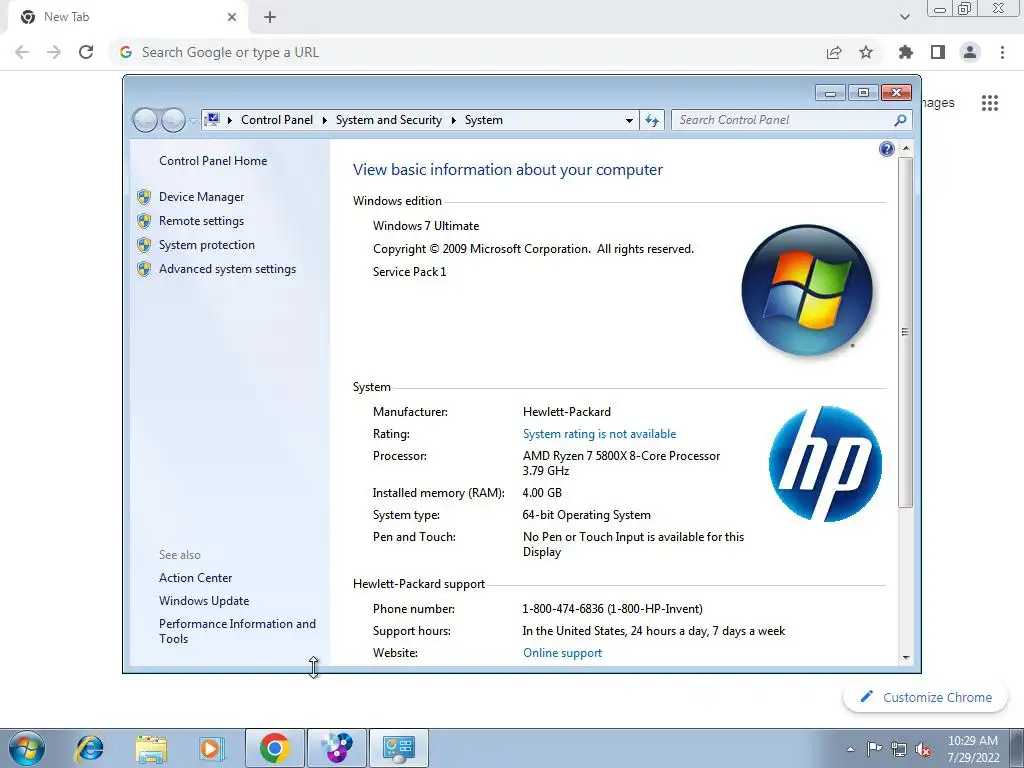Click the Control Panel help question mark icon

point(886,150)
